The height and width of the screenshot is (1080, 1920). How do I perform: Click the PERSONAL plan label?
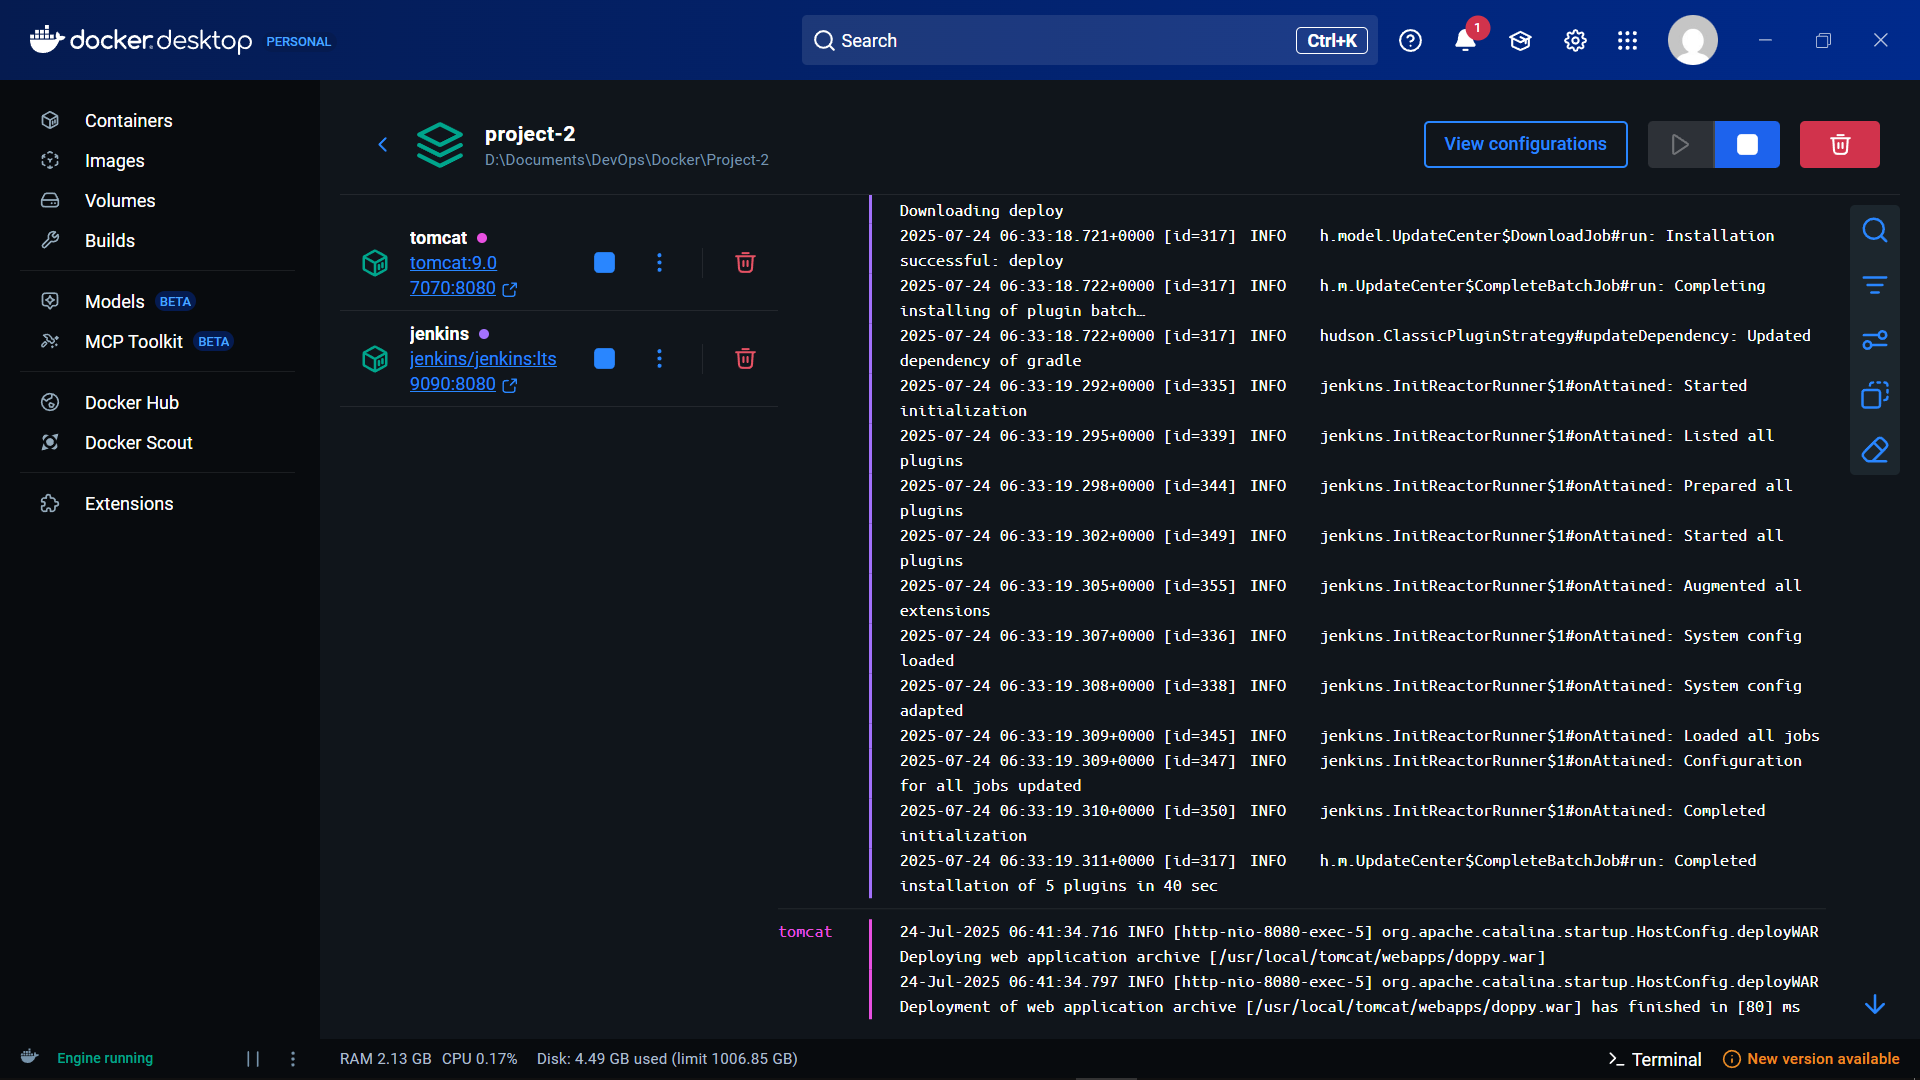tap(298, 42)
